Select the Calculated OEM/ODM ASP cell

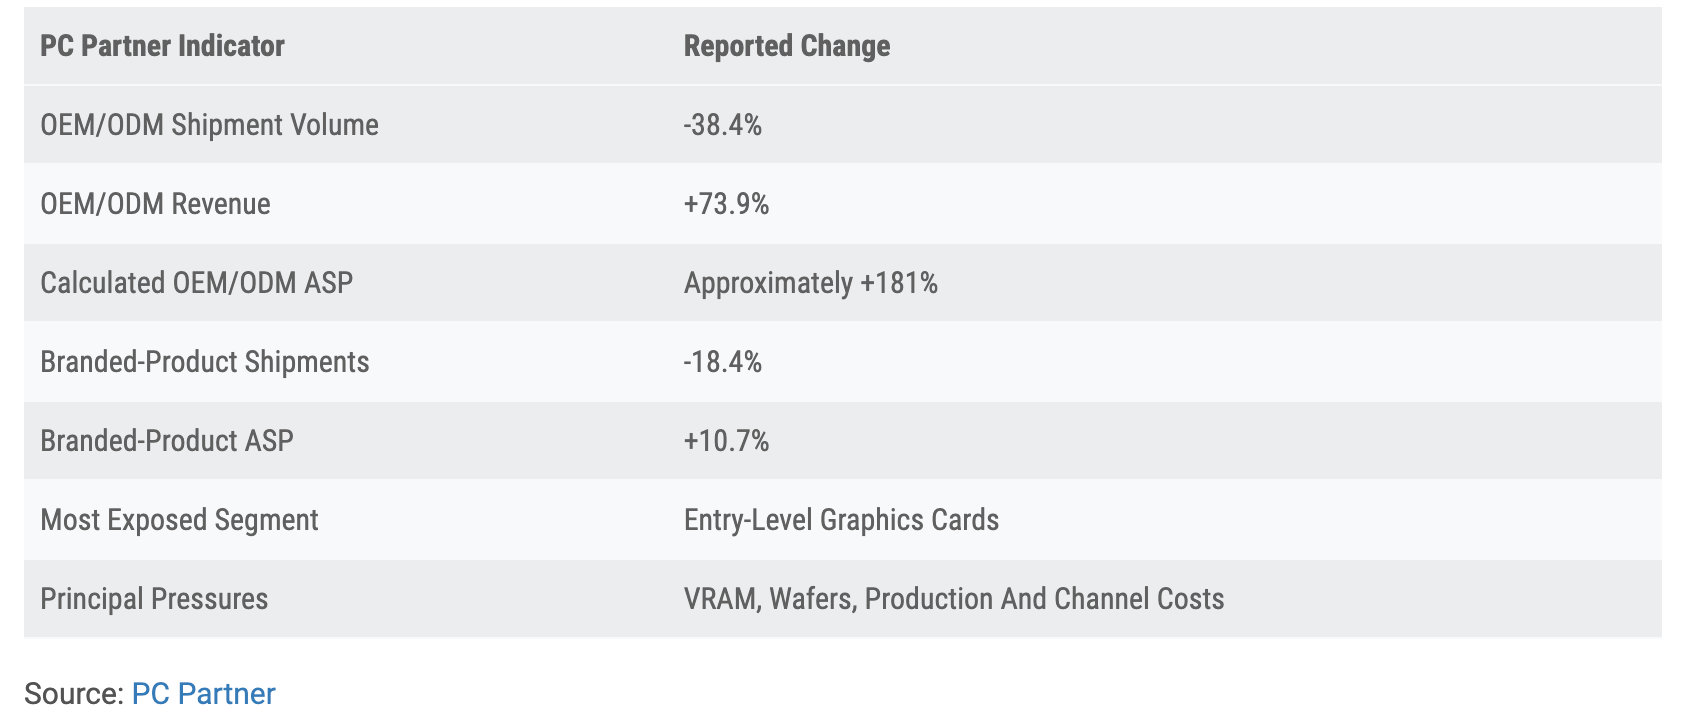pos(196,283)
